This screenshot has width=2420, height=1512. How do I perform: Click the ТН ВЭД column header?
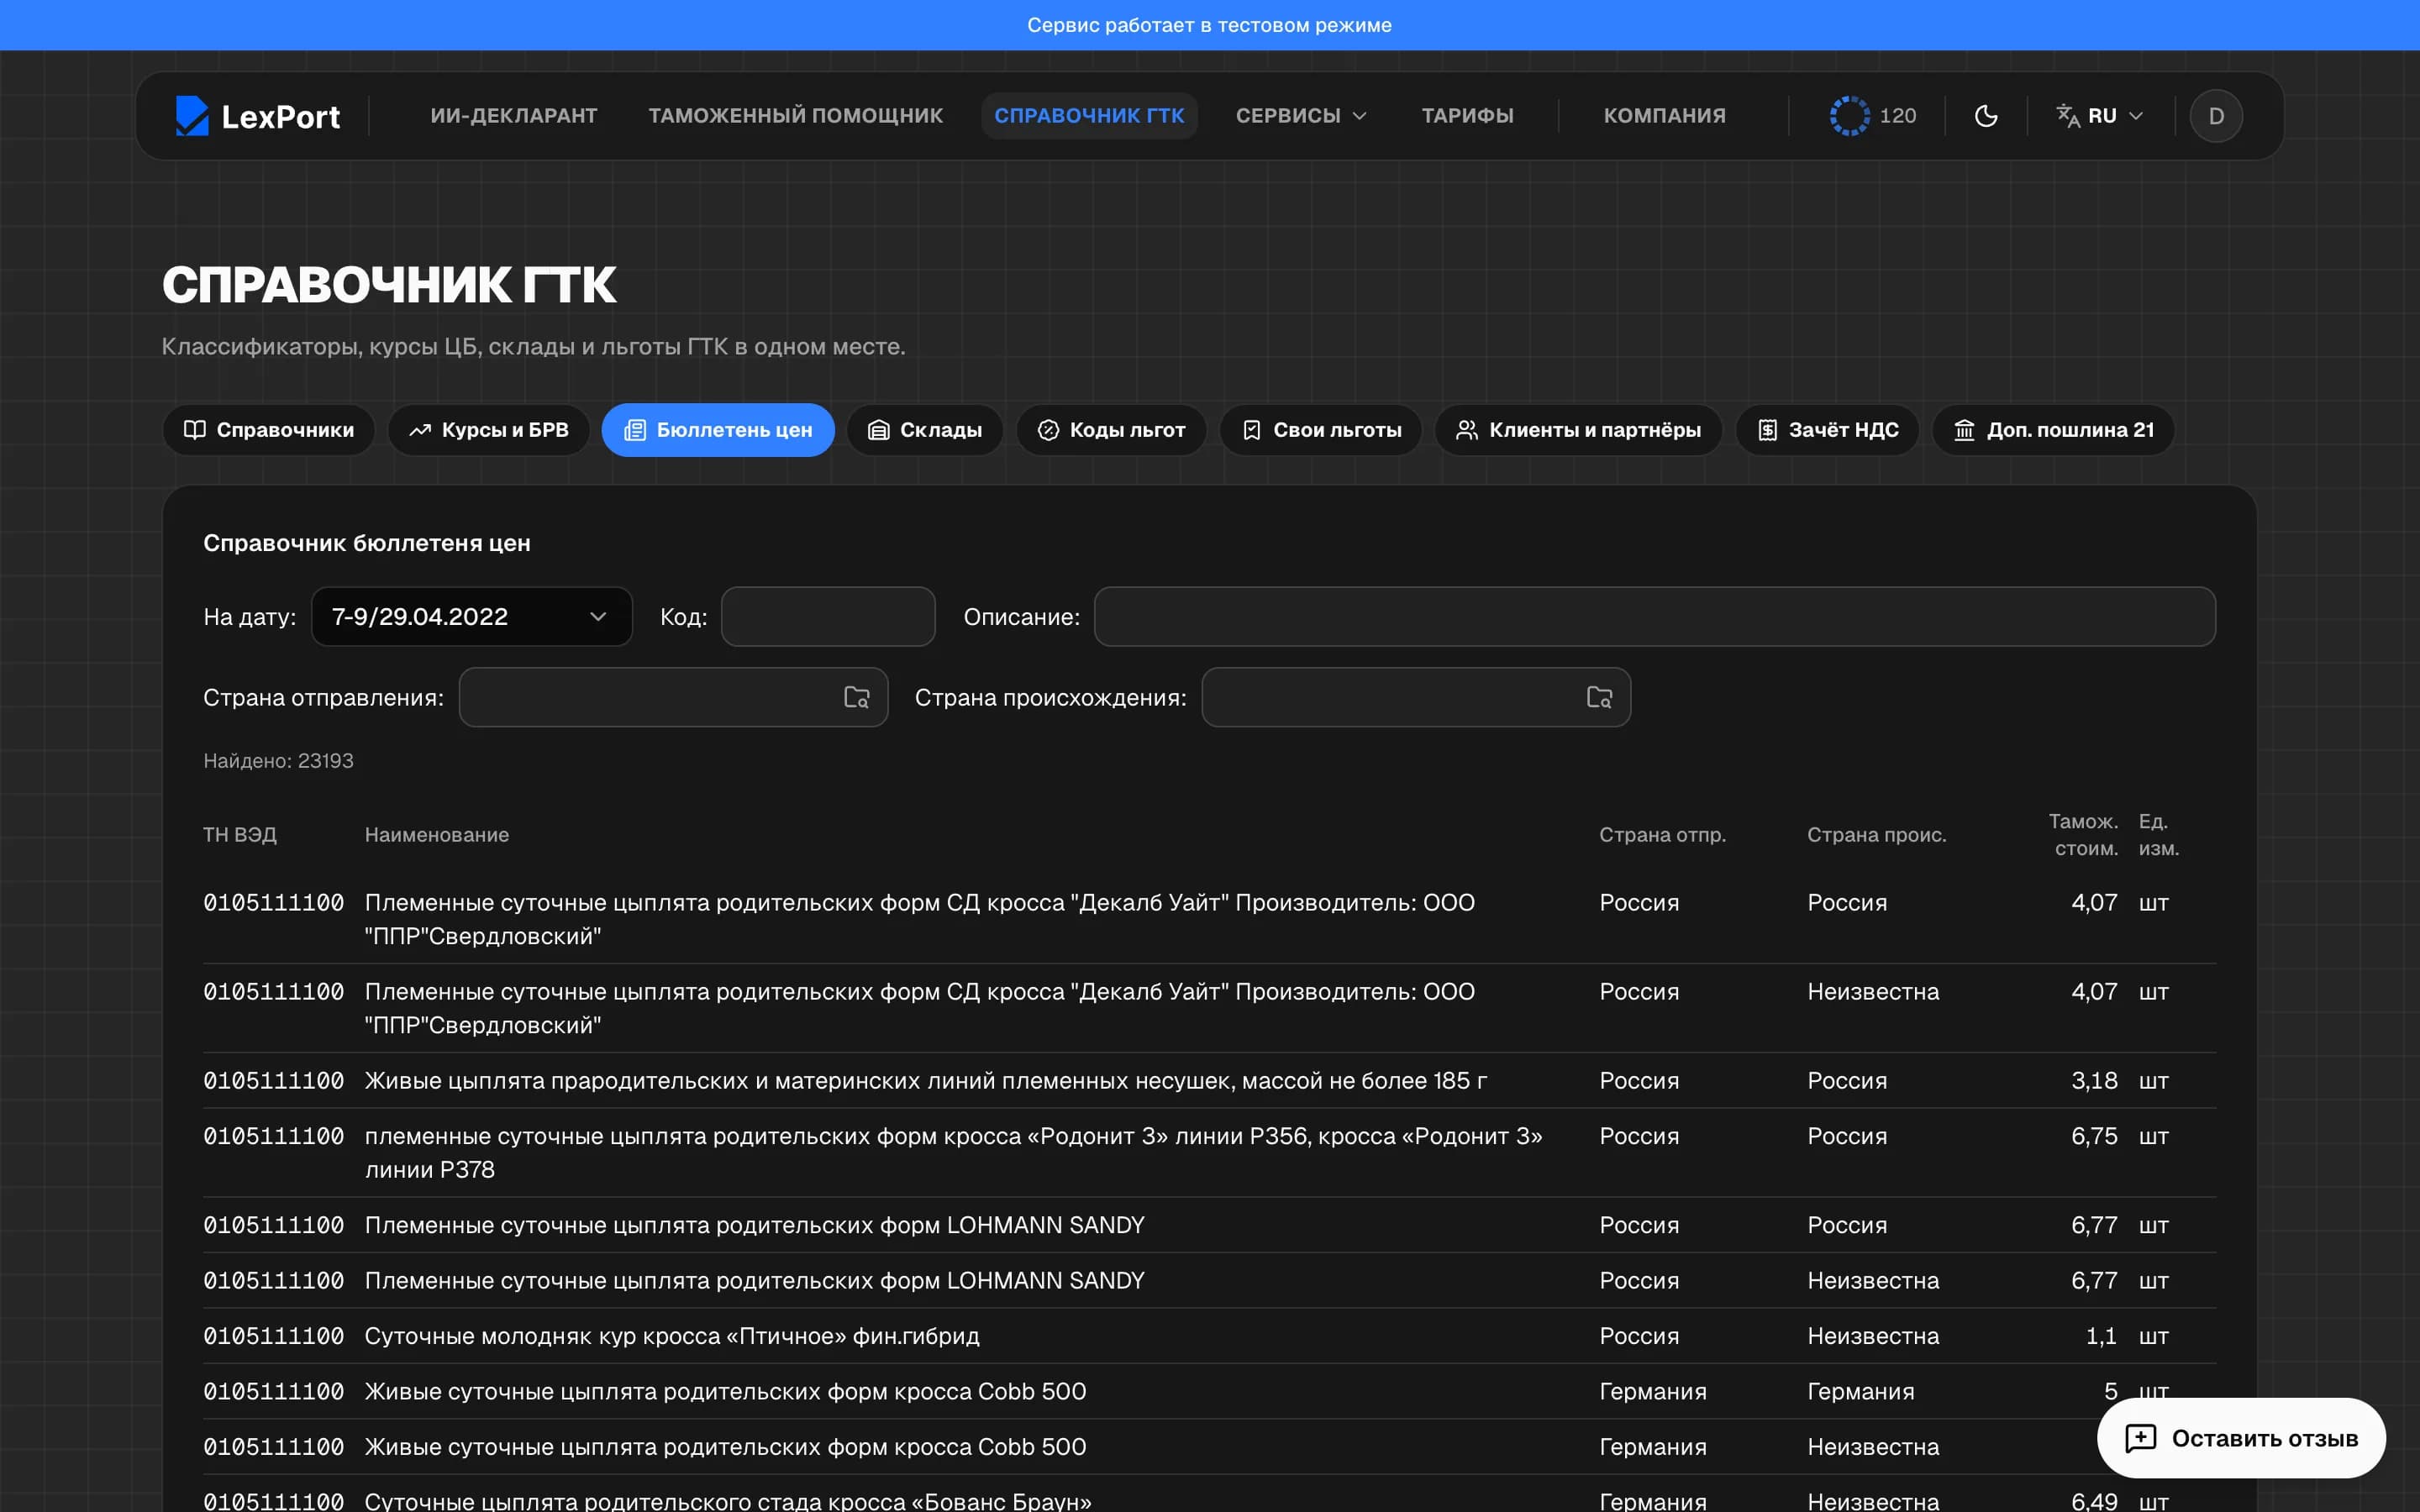click(x=240, y=834)
